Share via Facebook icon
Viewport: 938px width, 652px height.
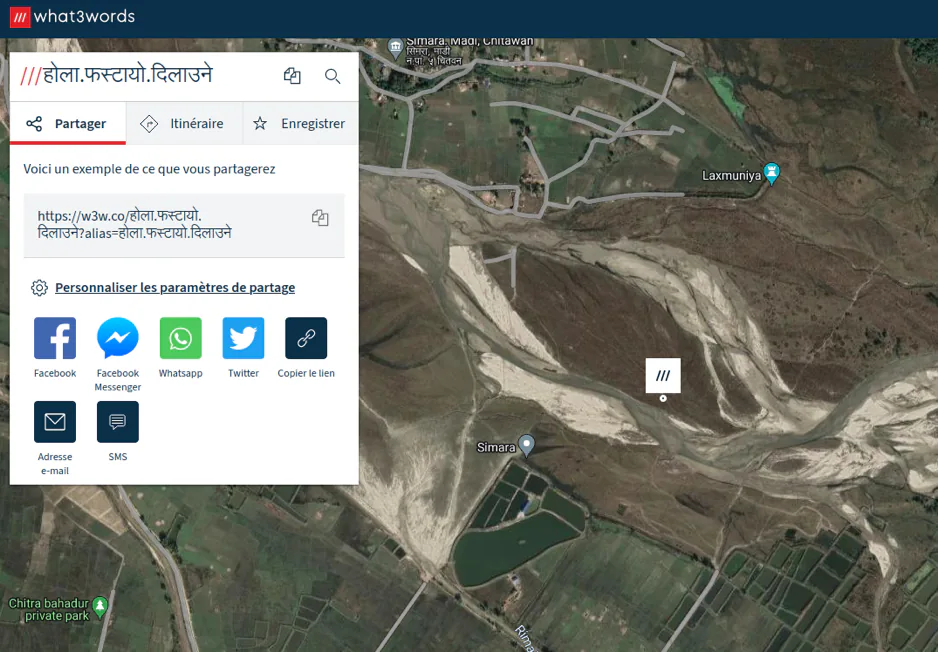pyautogui.click(x=55, y=338)
